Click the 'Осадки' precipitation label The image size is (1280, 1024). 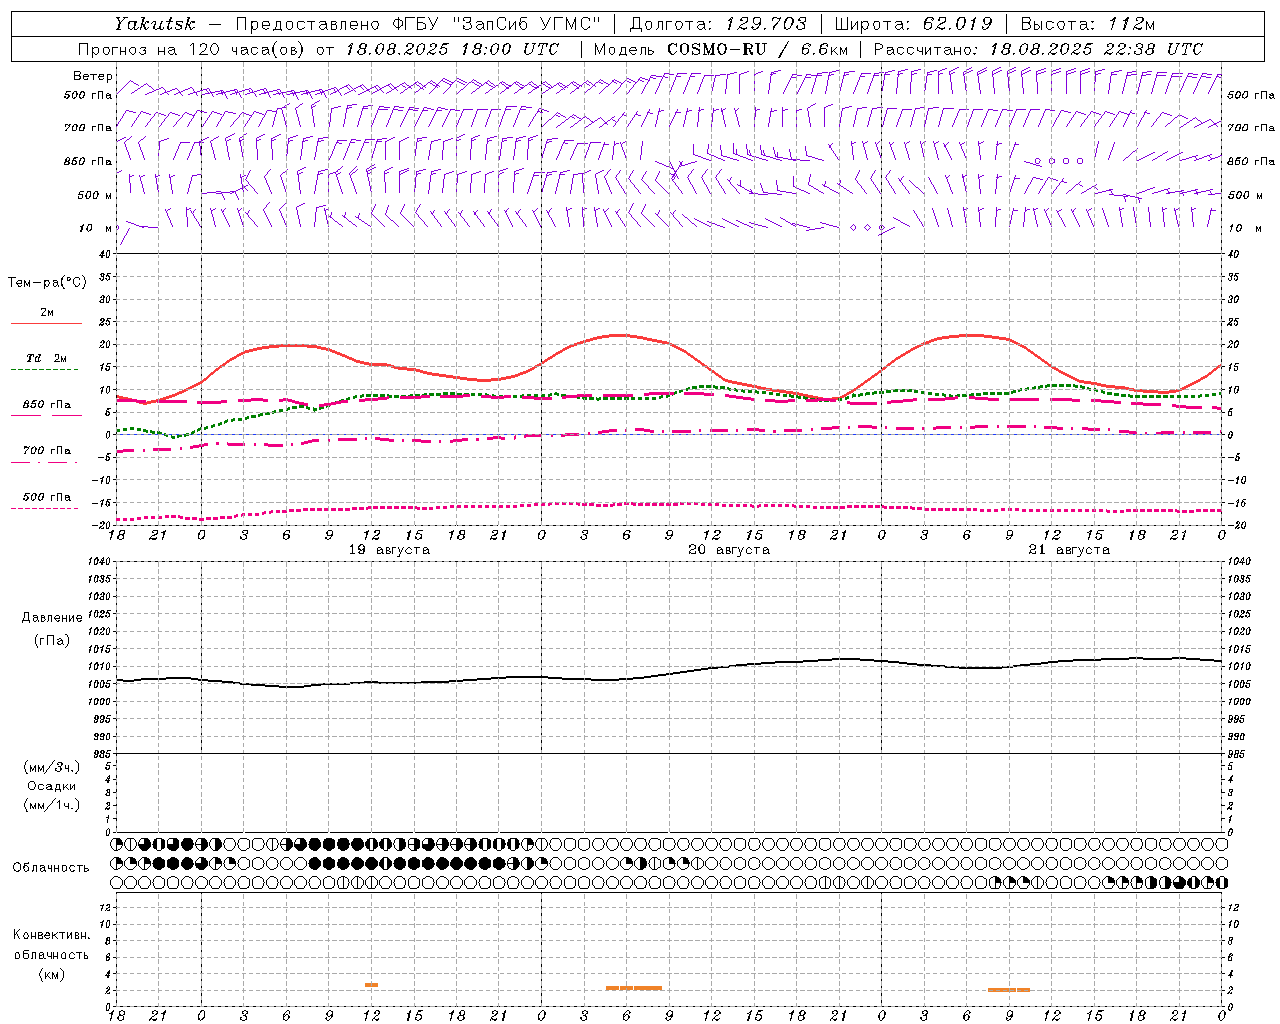(x=52, y=786)
